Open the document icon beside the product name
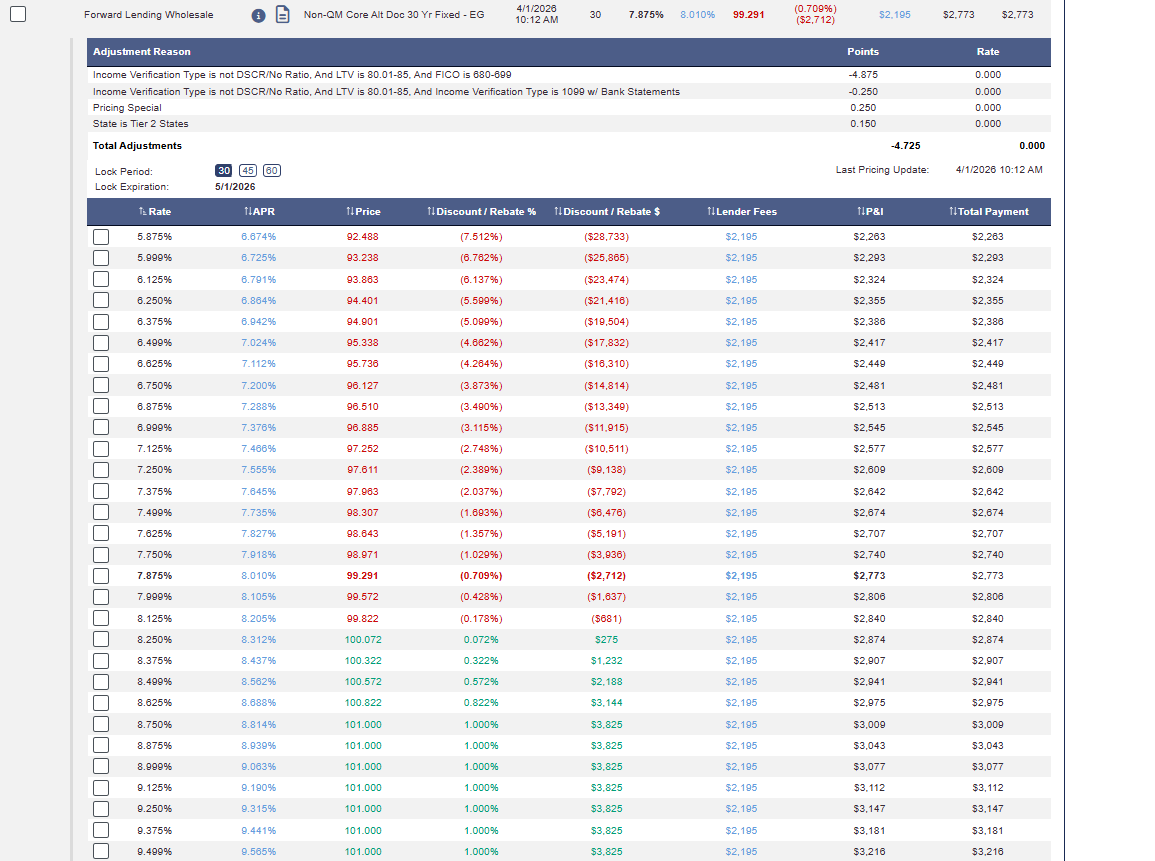The width and height of the screenshot is (1155, 861). [282, 15]
